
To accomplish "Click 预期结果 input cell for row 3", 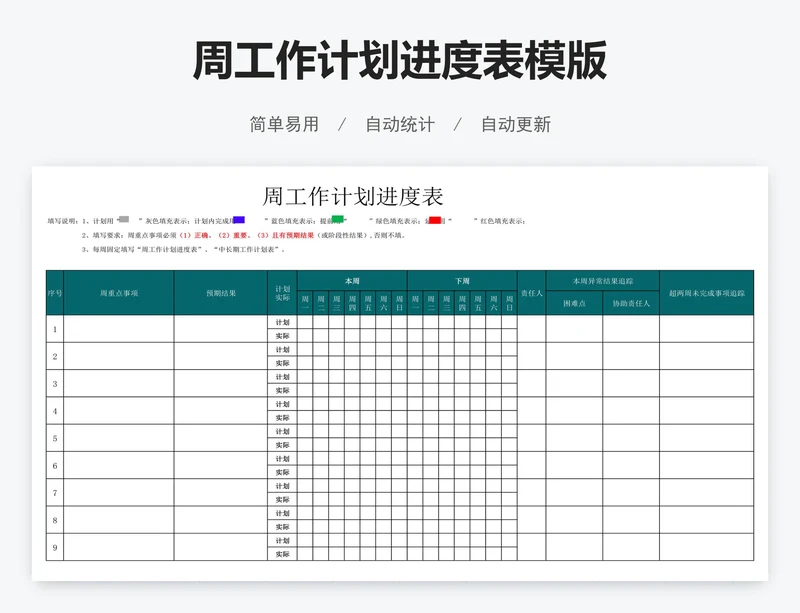I will pyautogui.click(x=221, y=384).
